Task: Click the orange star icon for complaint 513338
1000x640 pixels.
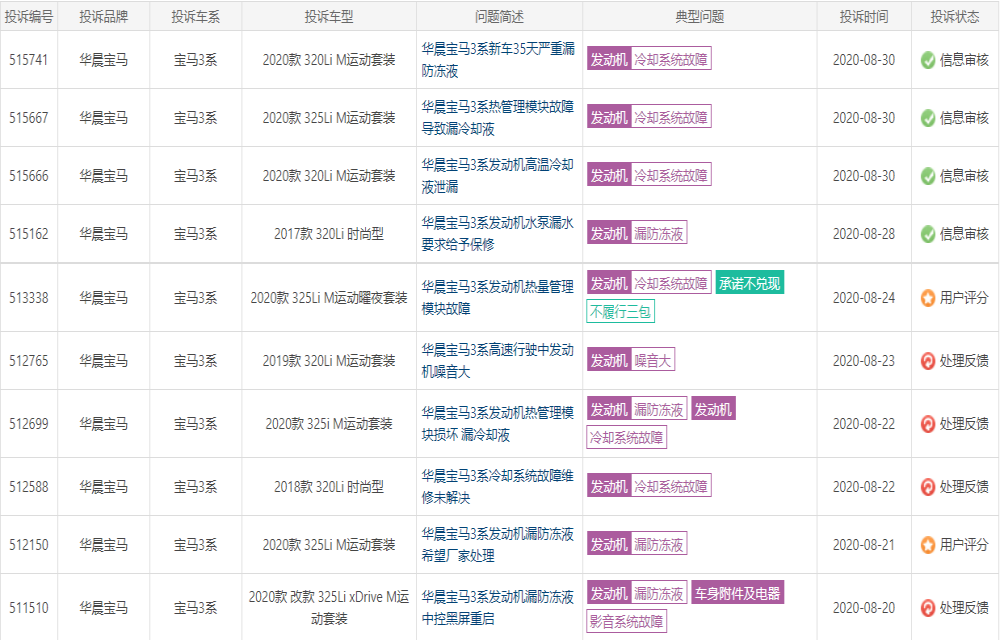Action: click(928, 298)
